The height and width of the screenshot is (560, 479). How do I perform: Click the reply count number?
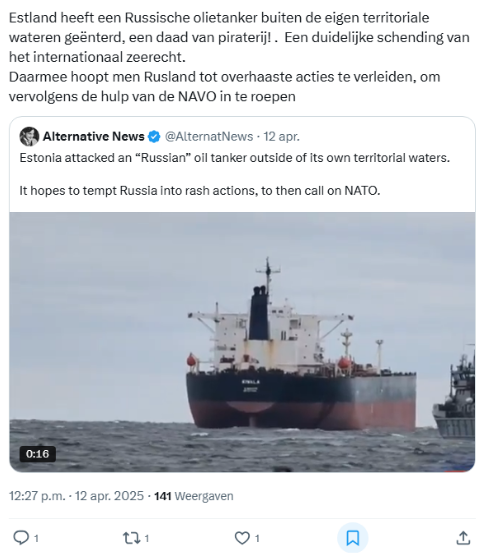click(x=36, y=538)
